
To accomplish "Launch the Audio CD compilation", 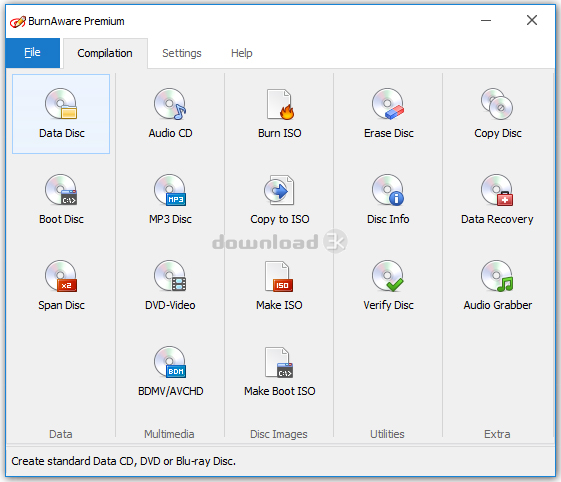I will pos(170,114).
